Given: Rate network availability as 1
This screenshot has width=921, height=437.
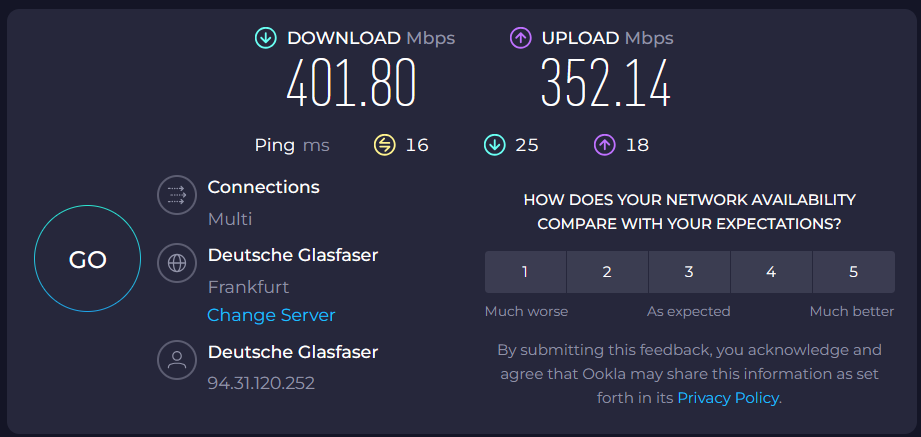Looking at the screenshot, I should click(x=525, y=272).
